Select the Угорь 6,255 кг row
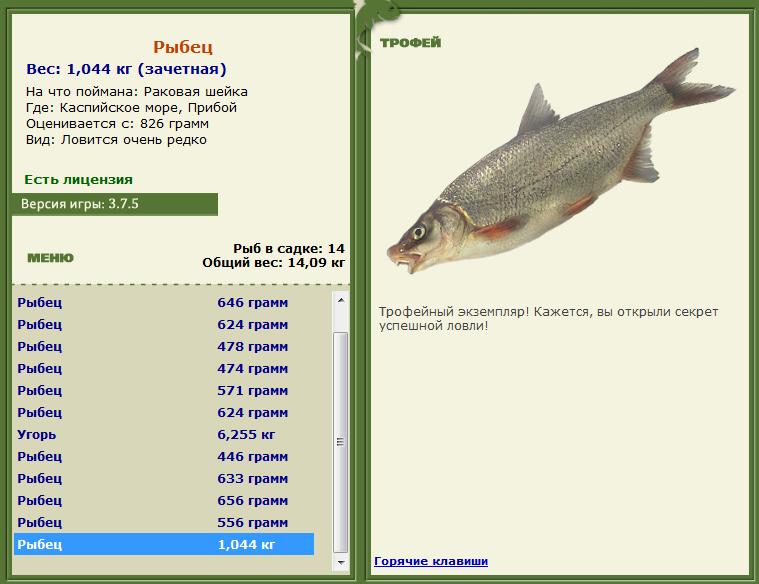Screen dimensions: 759x584 [164, 434]
